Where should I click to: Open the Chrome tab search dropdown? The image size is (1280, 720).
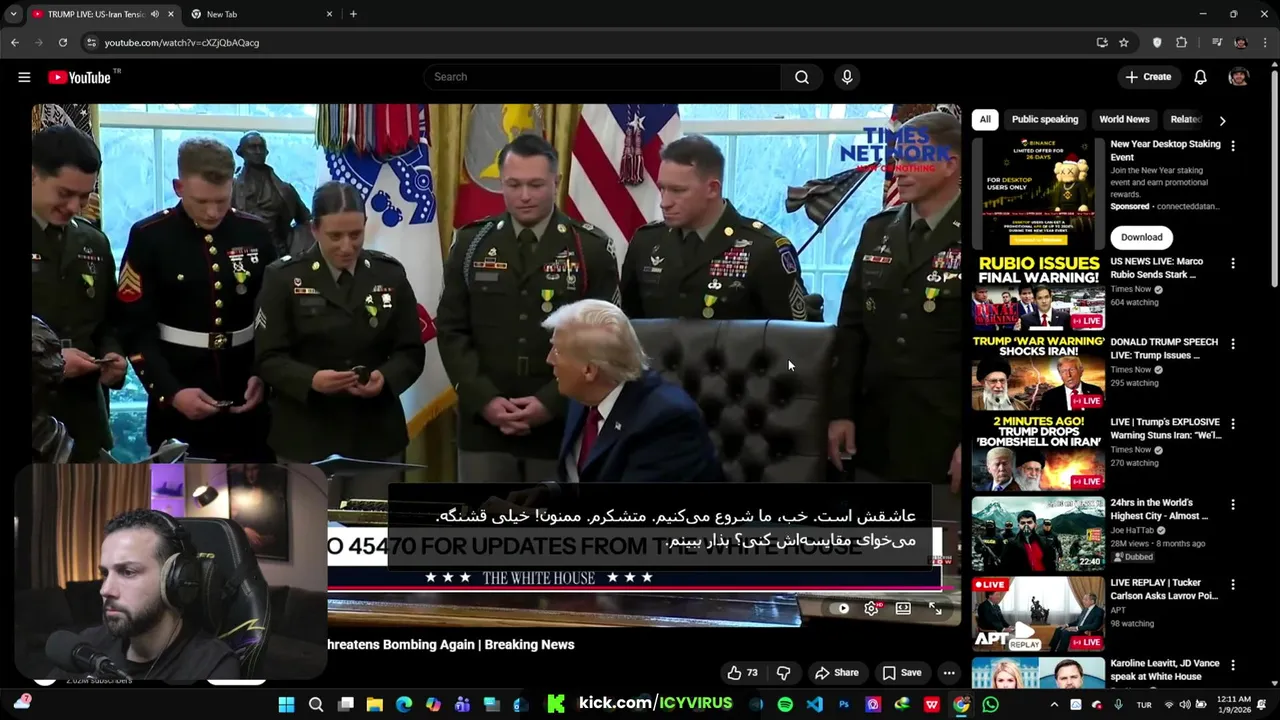point(13,14)
